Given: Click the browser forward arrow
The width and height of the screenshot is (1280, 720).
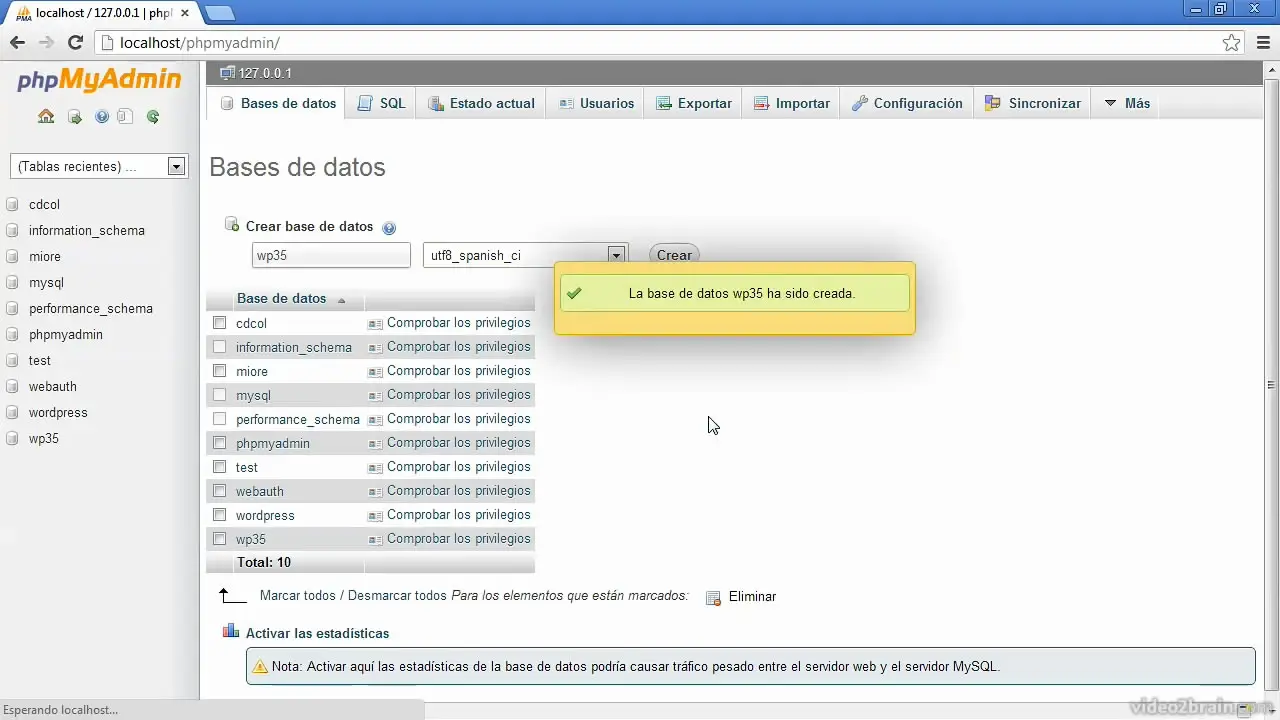Looking at the screenshot, I should [46, 43].
